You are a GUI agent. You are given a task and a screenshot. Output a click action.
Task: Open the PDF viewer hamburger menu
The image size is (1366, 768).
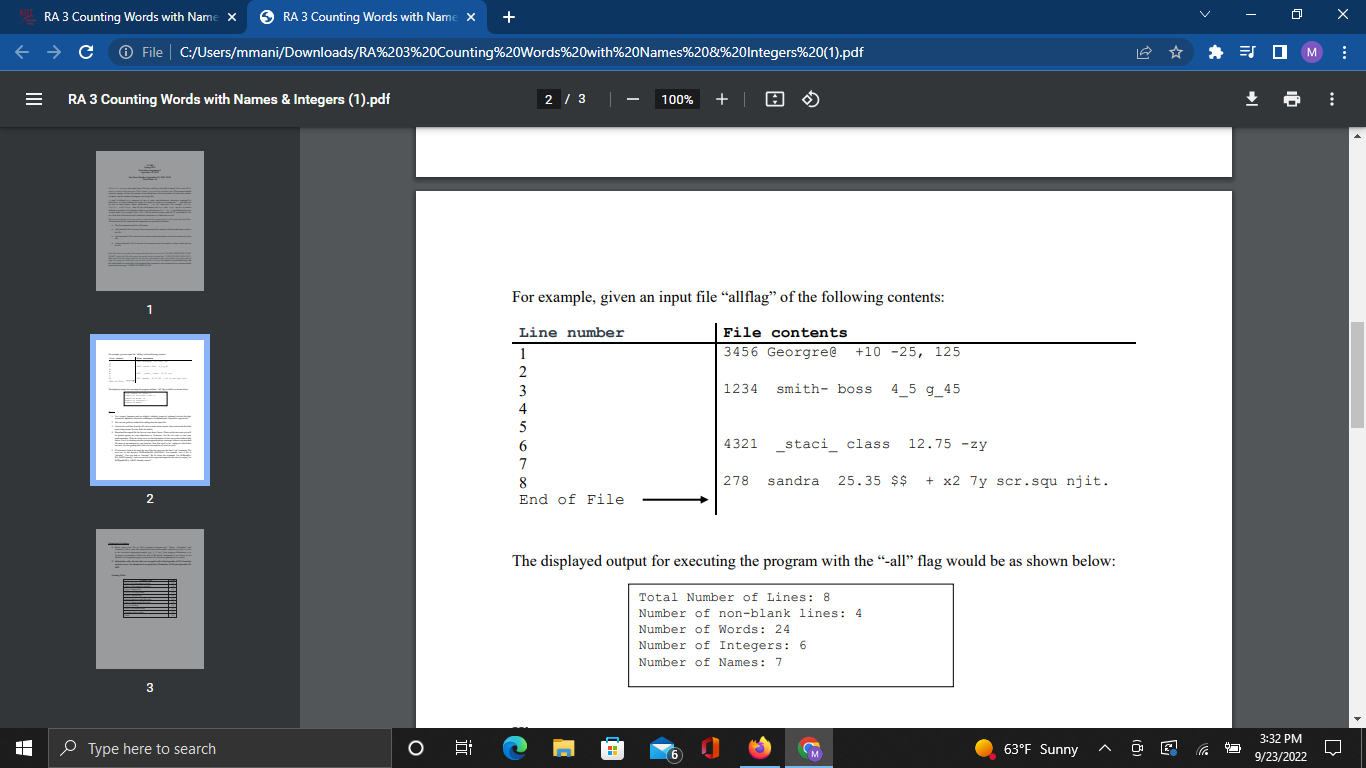(33, 99)
